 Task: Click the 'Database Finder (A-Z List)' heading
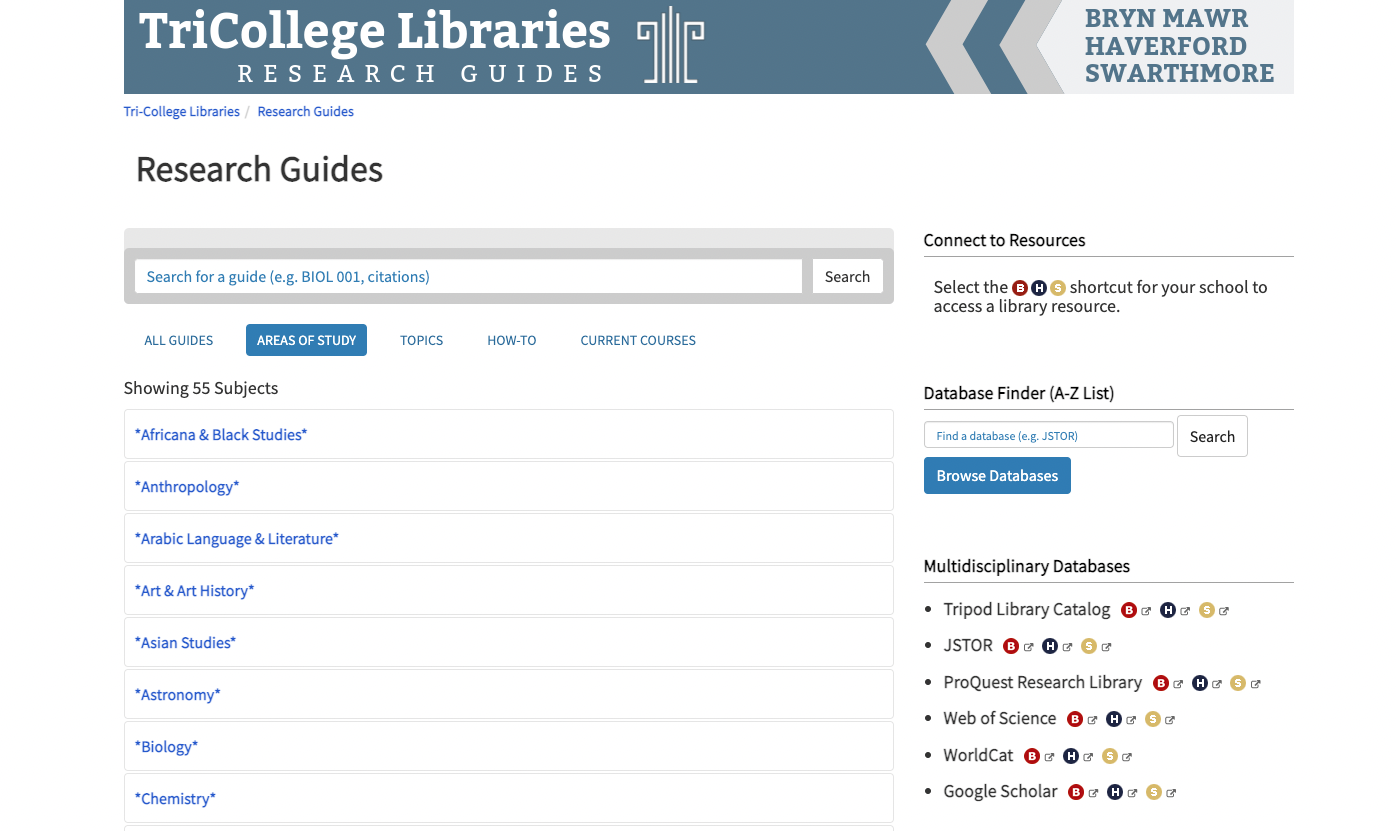click(1019, 393)
